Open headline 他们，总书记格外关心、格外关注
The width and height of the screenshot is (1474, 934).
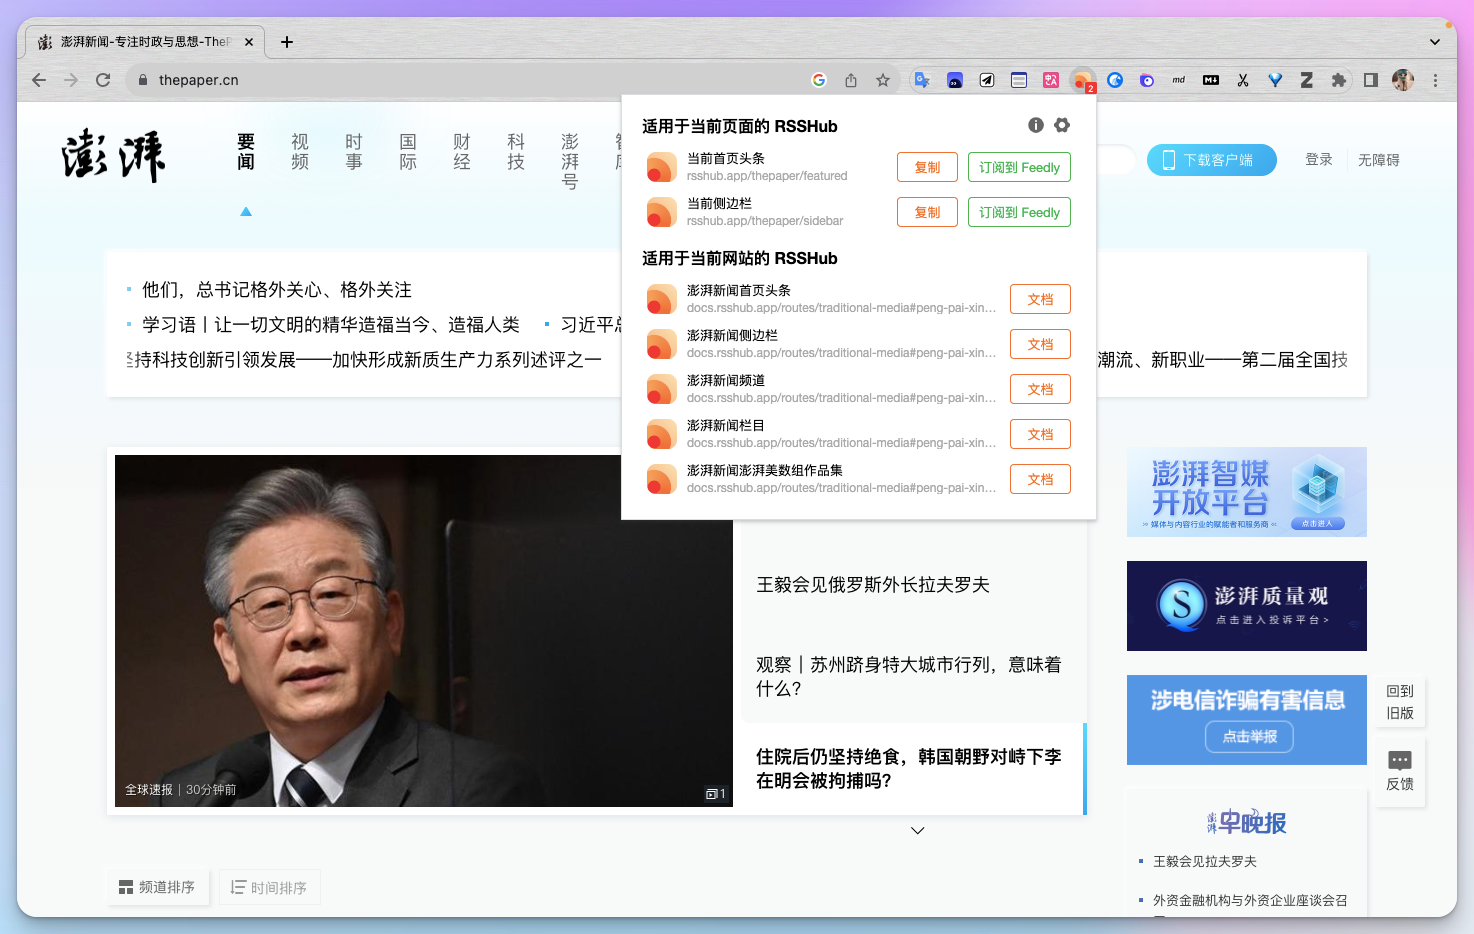tap(277, 290)
